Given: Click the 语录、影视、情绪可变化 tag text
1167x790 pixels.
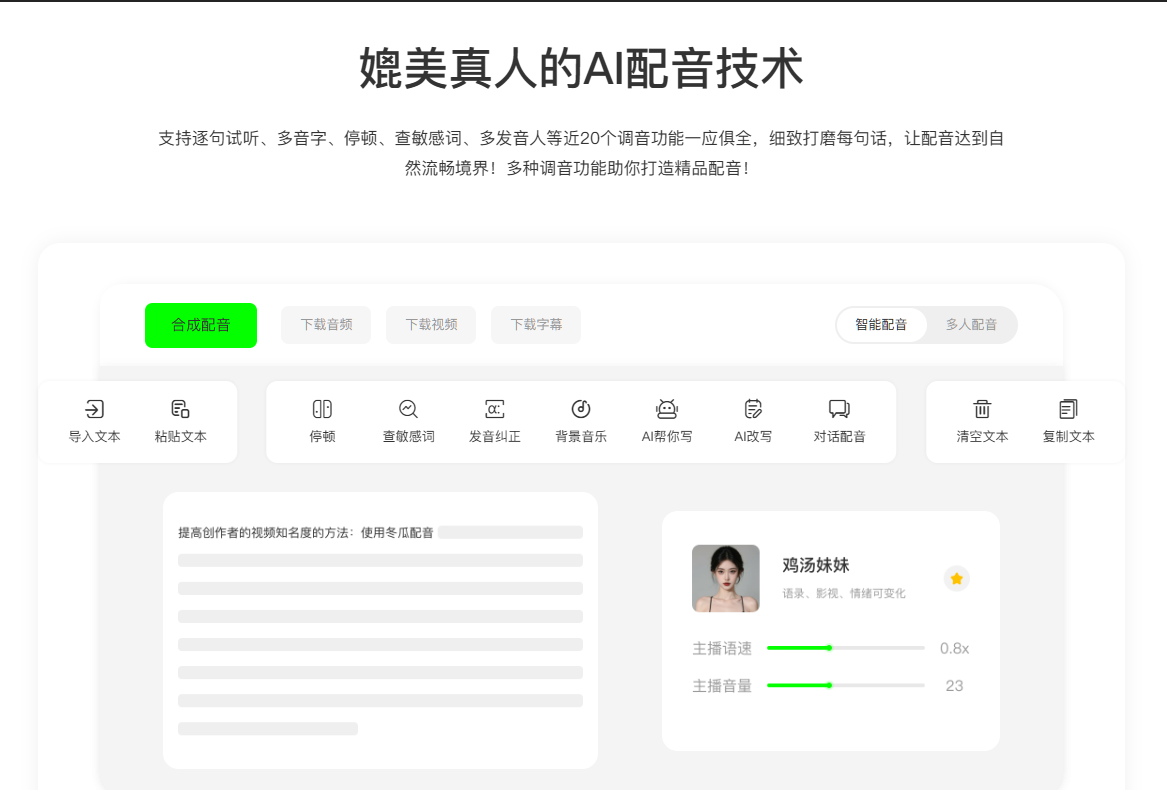Looking at the screenshot, I should coord(844,593).
